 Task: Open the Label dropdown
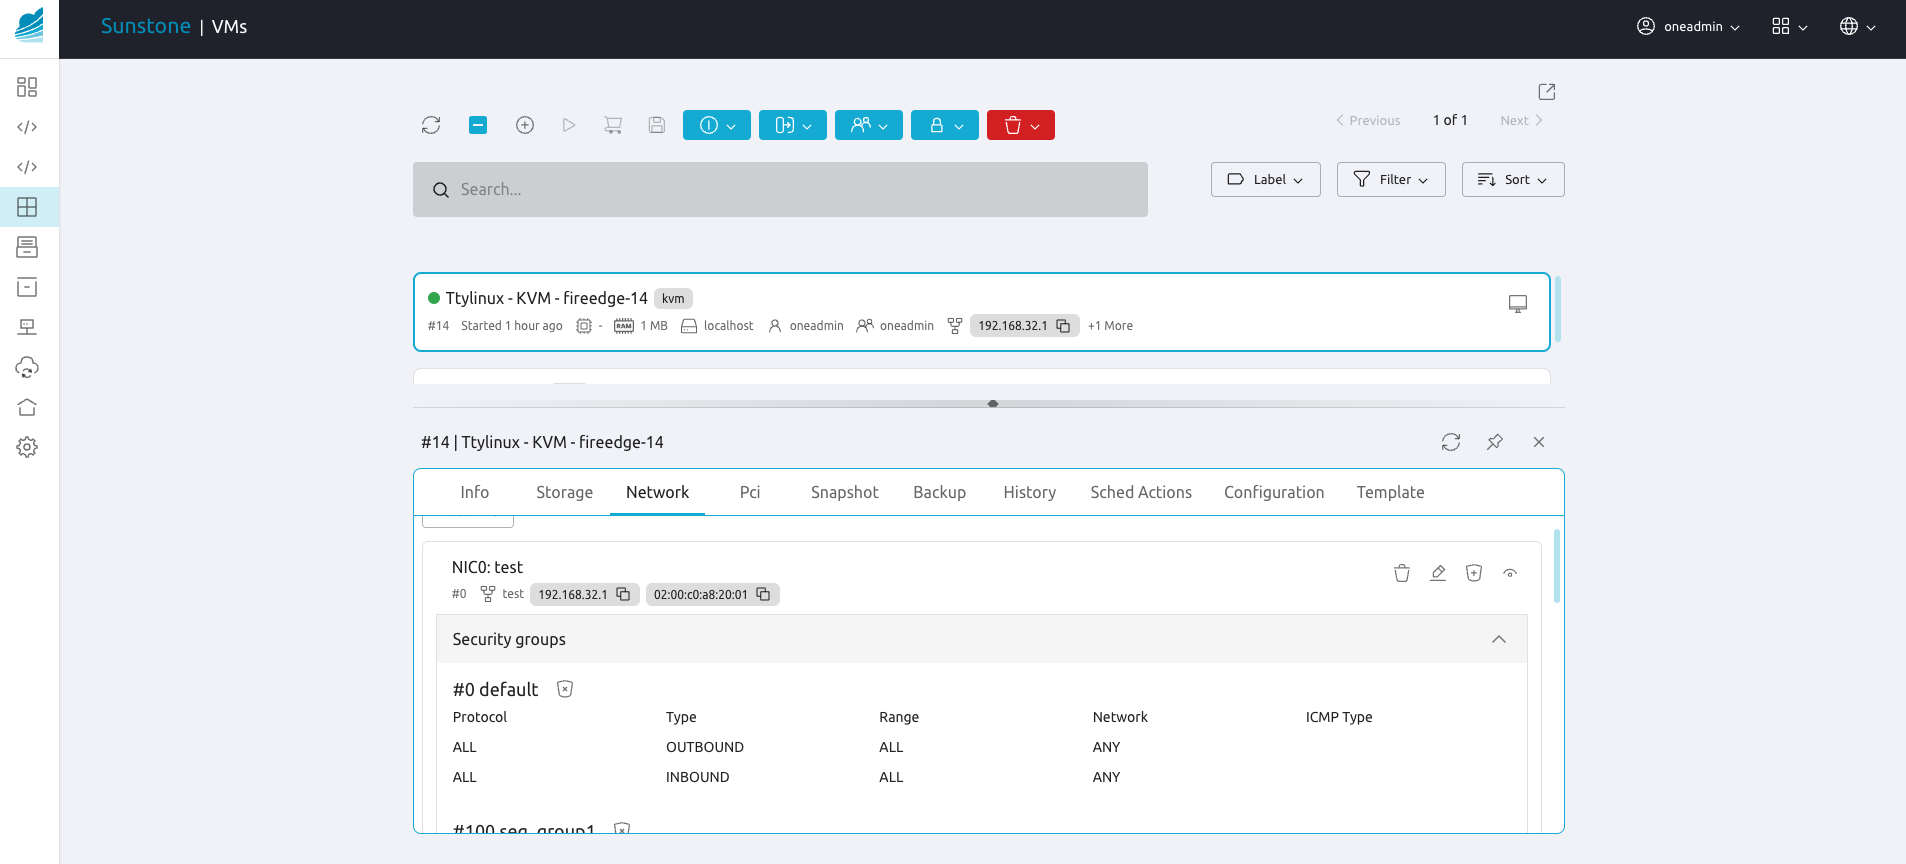coord(1266,180)
